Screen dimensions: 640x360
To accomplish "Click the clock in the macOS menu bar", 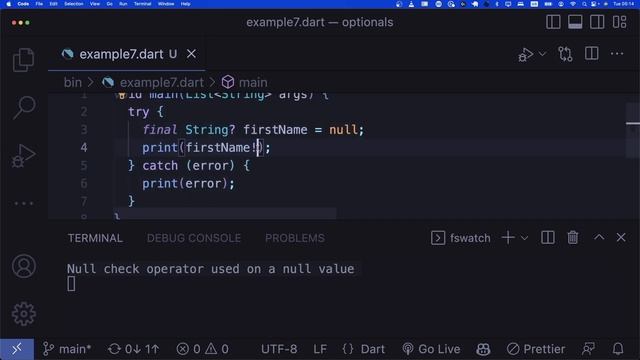I will tap(624, 4).
